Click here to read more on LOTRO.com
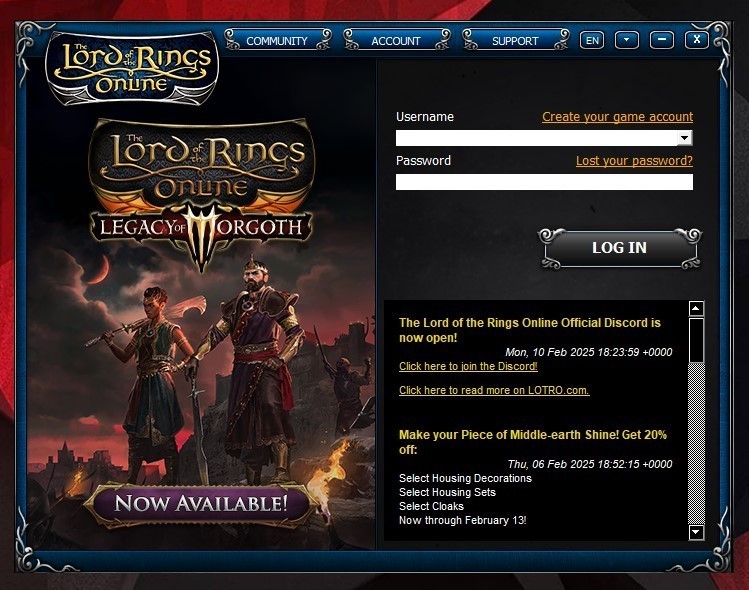Screen dimensions: 749x590 pyautogui.click(x=494, y=390)
